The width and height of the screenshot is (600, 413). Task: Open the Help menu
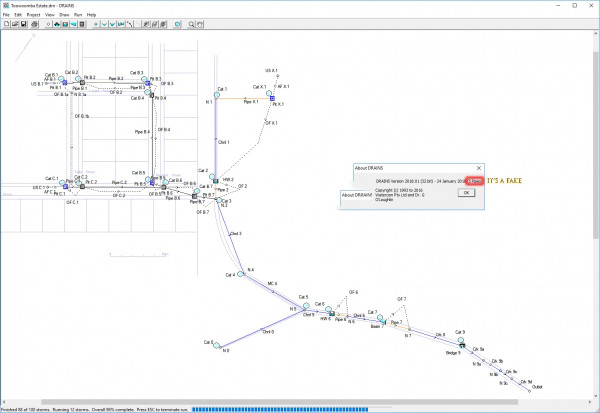click(91, 15)
